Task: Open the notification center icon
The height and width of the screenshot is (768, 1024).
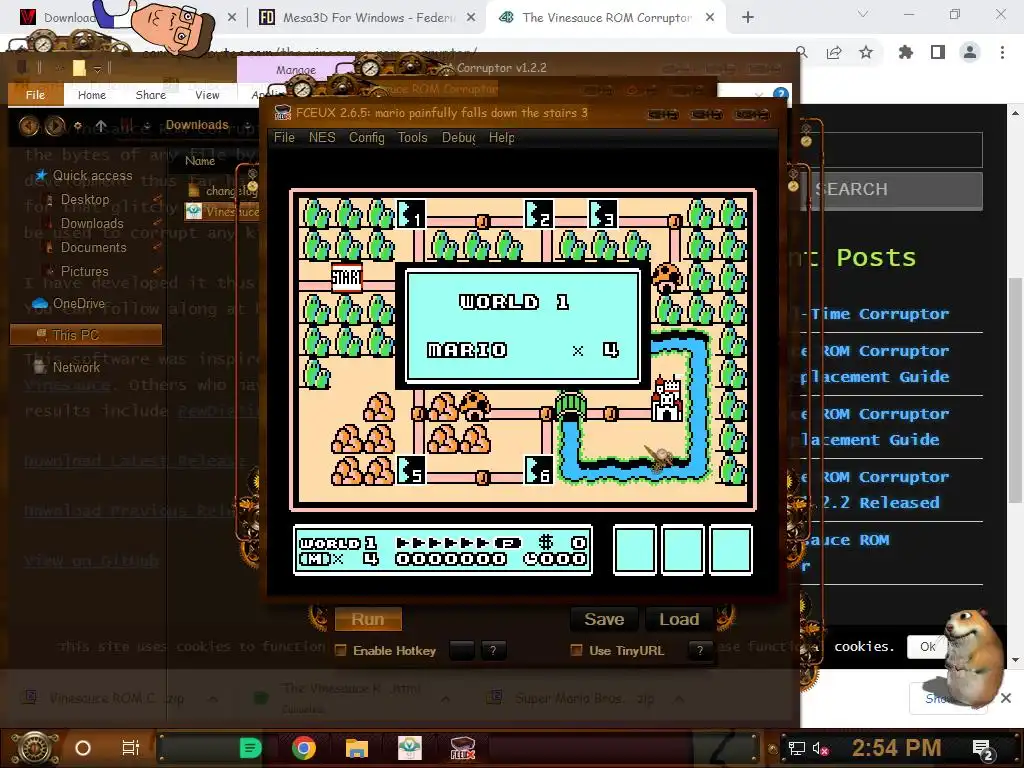Action: pos(983,750)
